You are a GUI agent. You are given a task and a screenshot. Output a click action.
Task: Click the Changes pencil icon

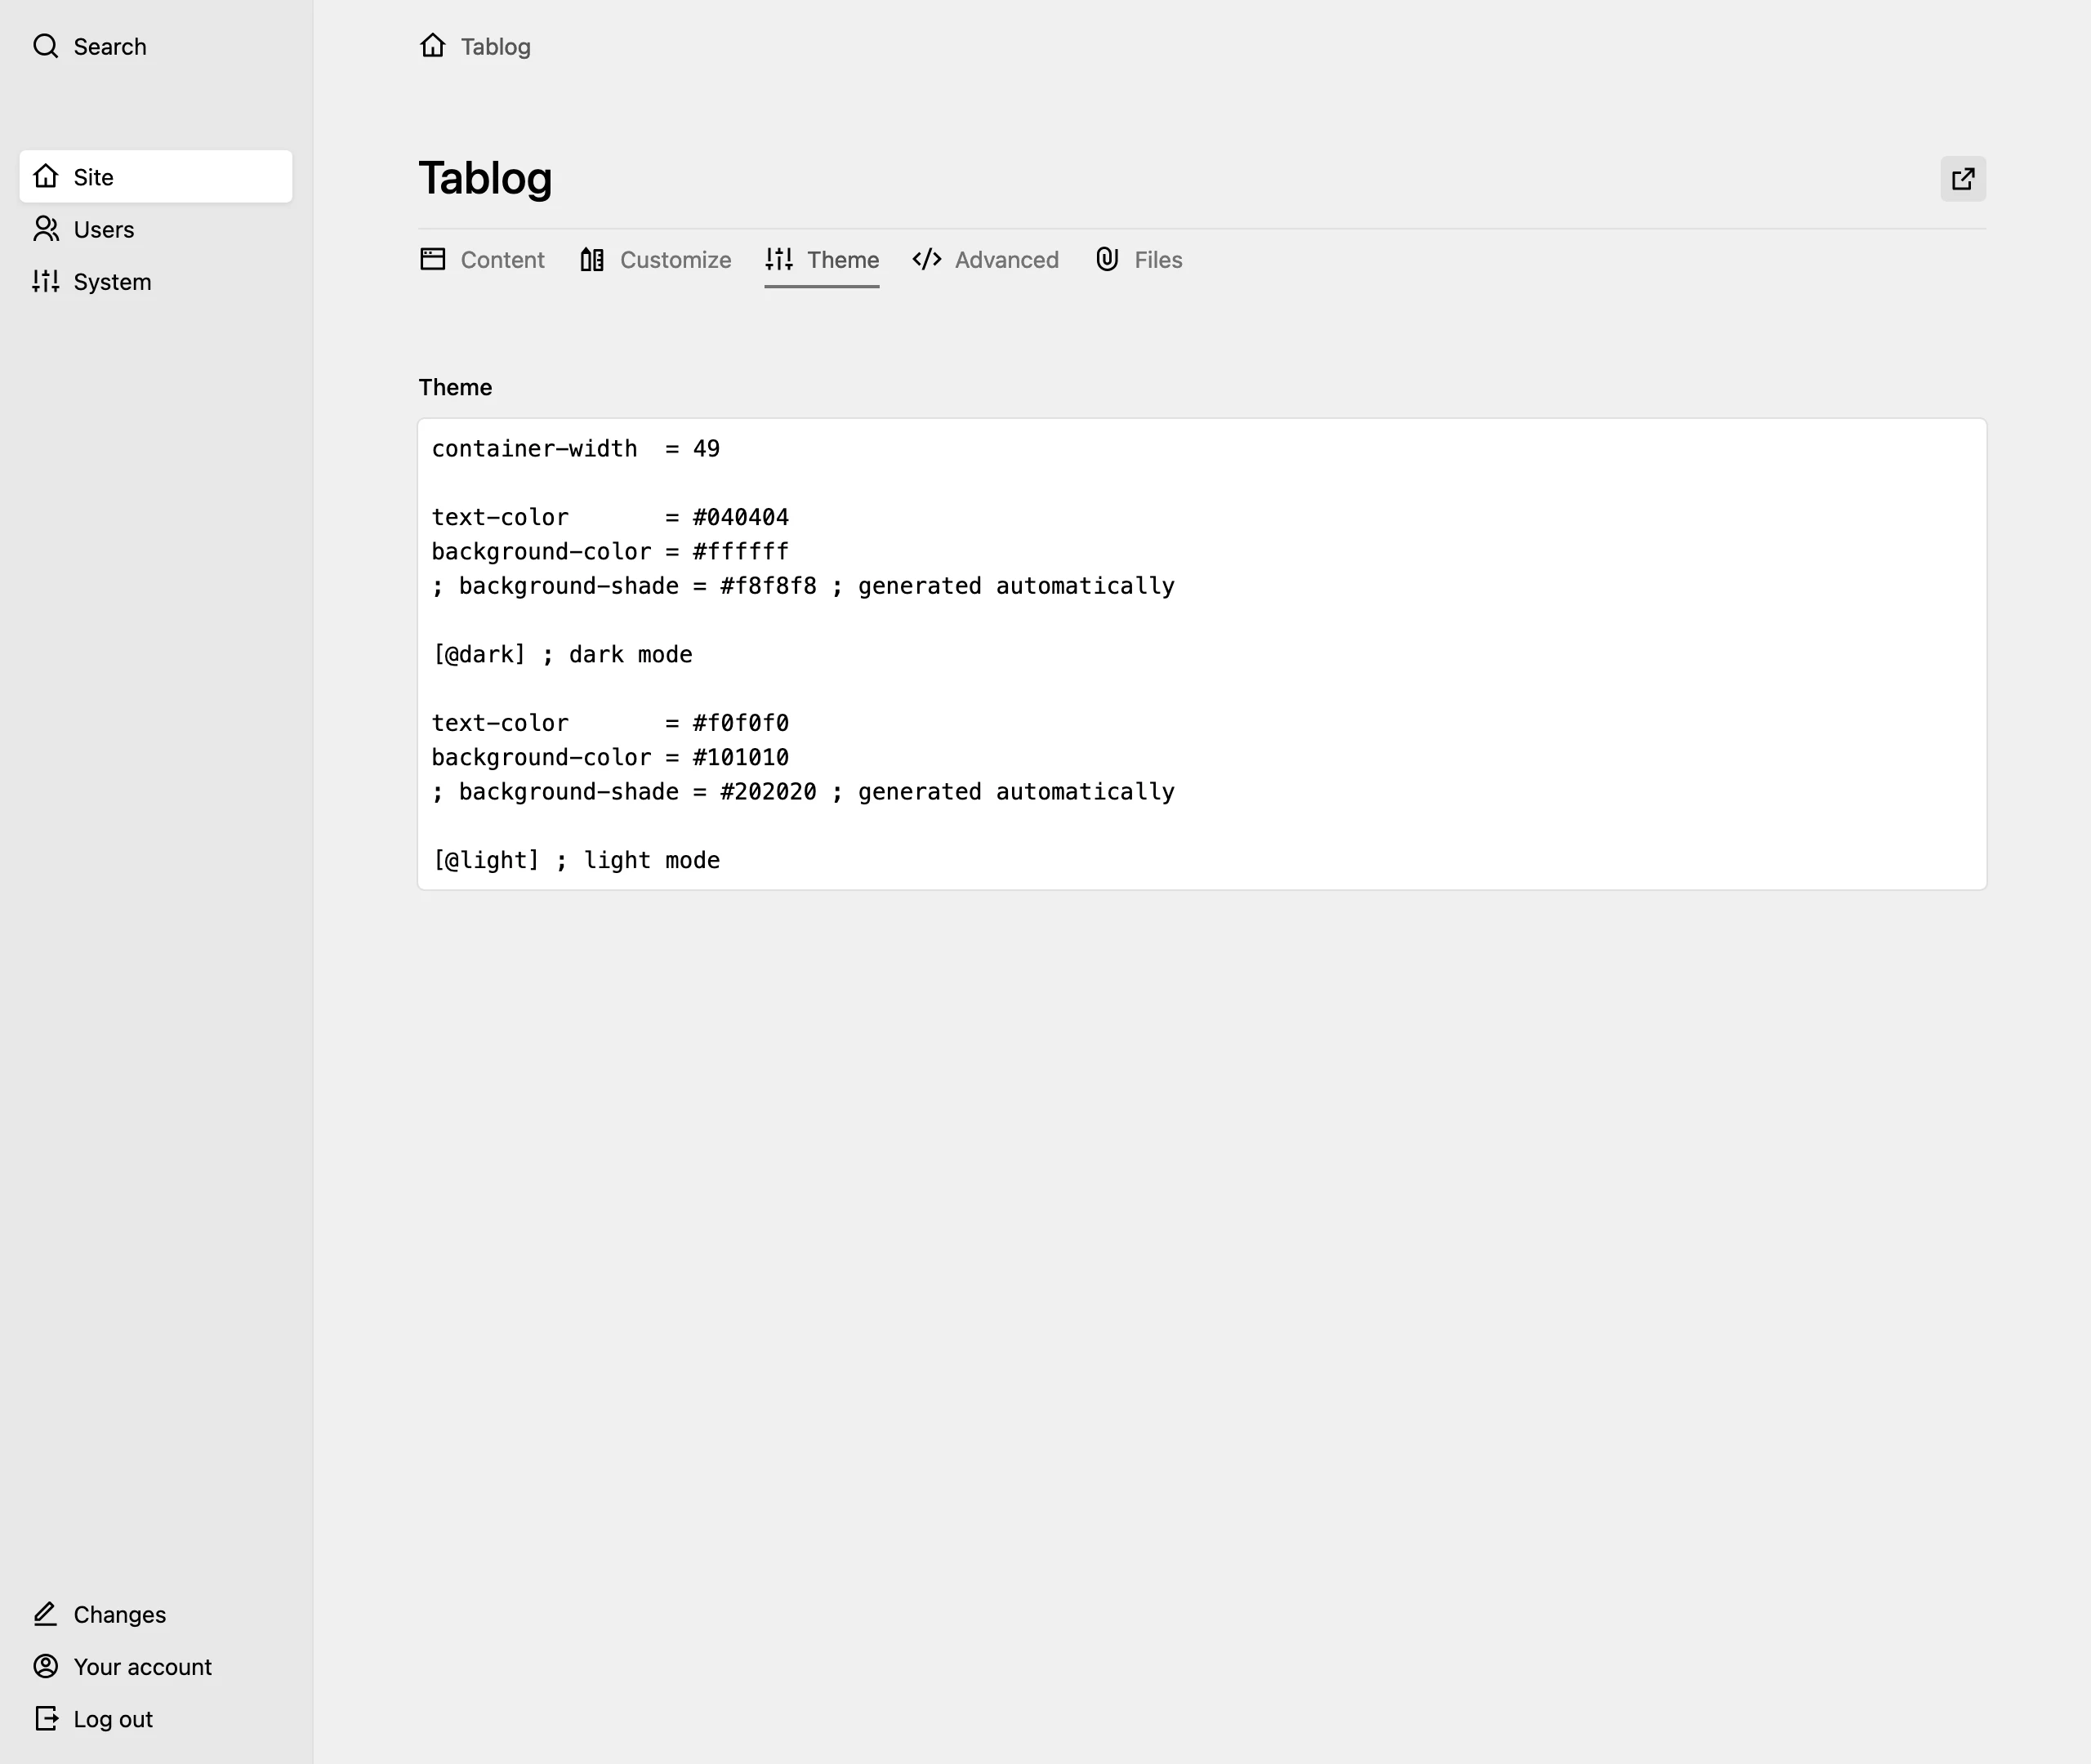coord(46,1614)
